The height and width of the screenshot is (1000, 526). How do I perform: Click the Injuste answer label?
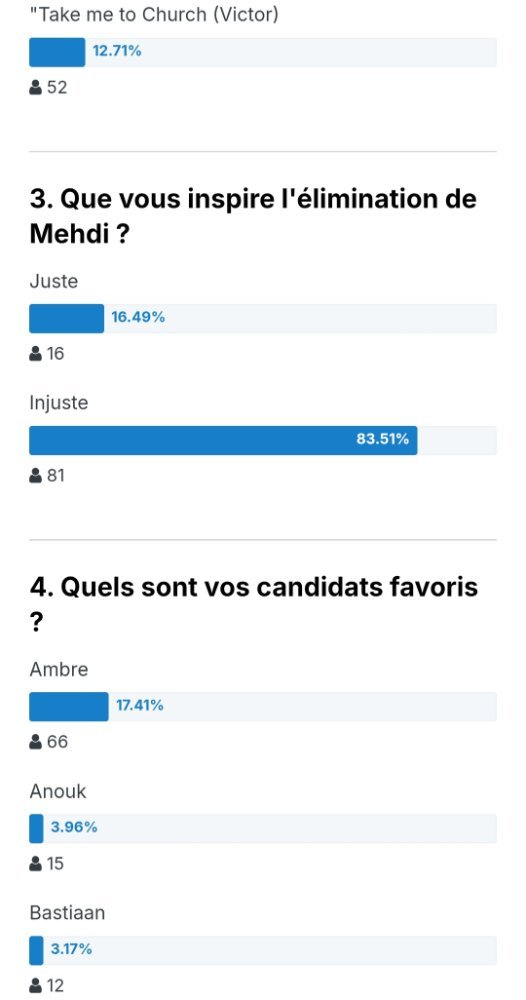click(x=59, y=403)
